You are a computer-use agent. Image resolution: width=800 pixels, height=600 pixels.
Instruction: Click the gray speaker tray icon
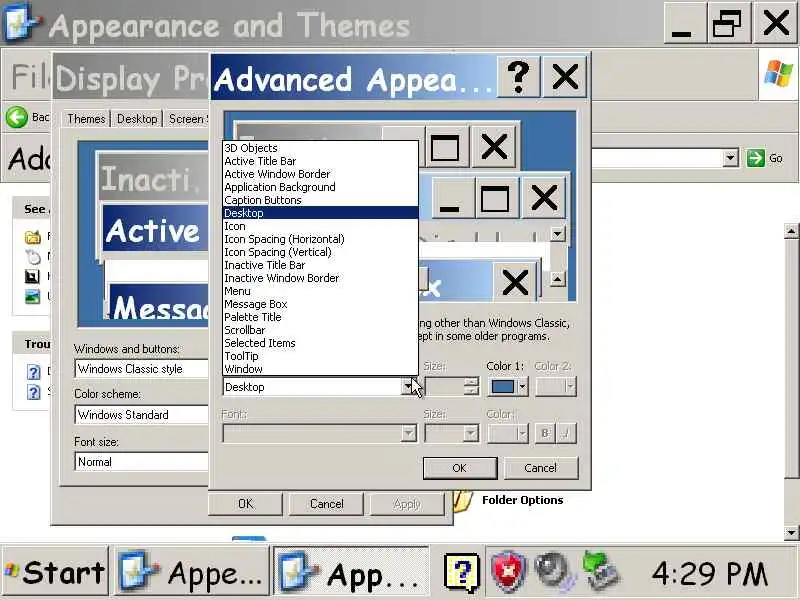click(555, 571)
